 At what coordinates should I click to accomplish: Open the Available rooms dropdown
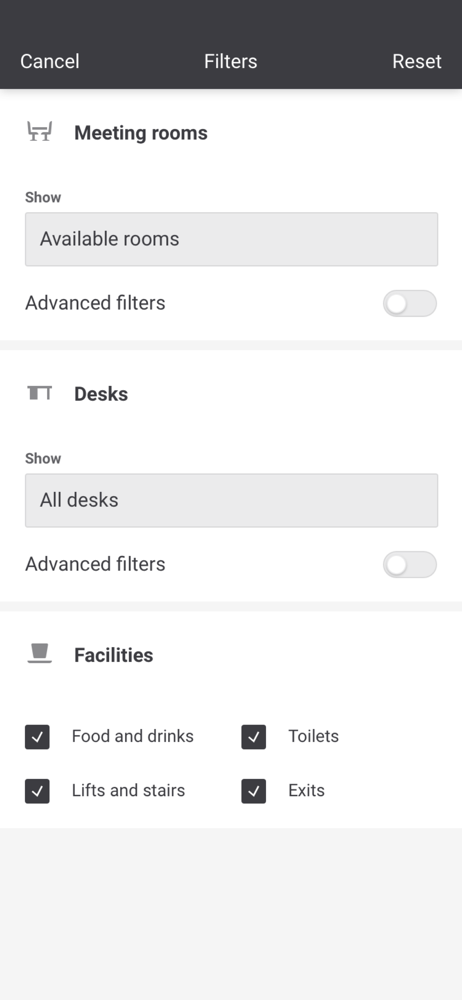tap(232, 239)
